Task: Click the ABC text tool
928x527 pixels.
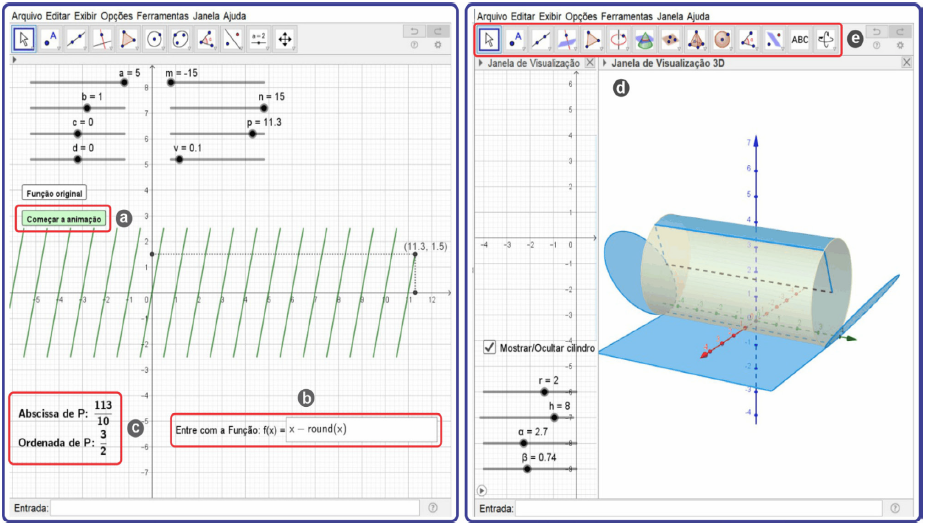Action: pyautogui.click(x=800, y=40)
